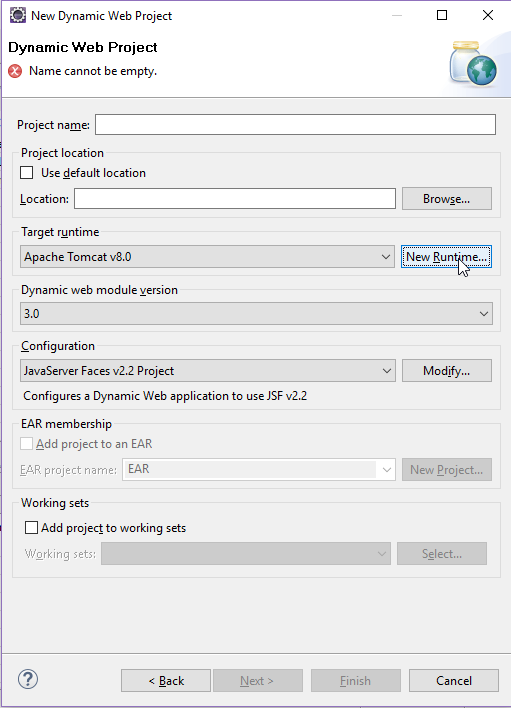Maximize the New Dynamic Web Project window
The height and width of the screenshot is (708, 511).
(x=442, y=15)
